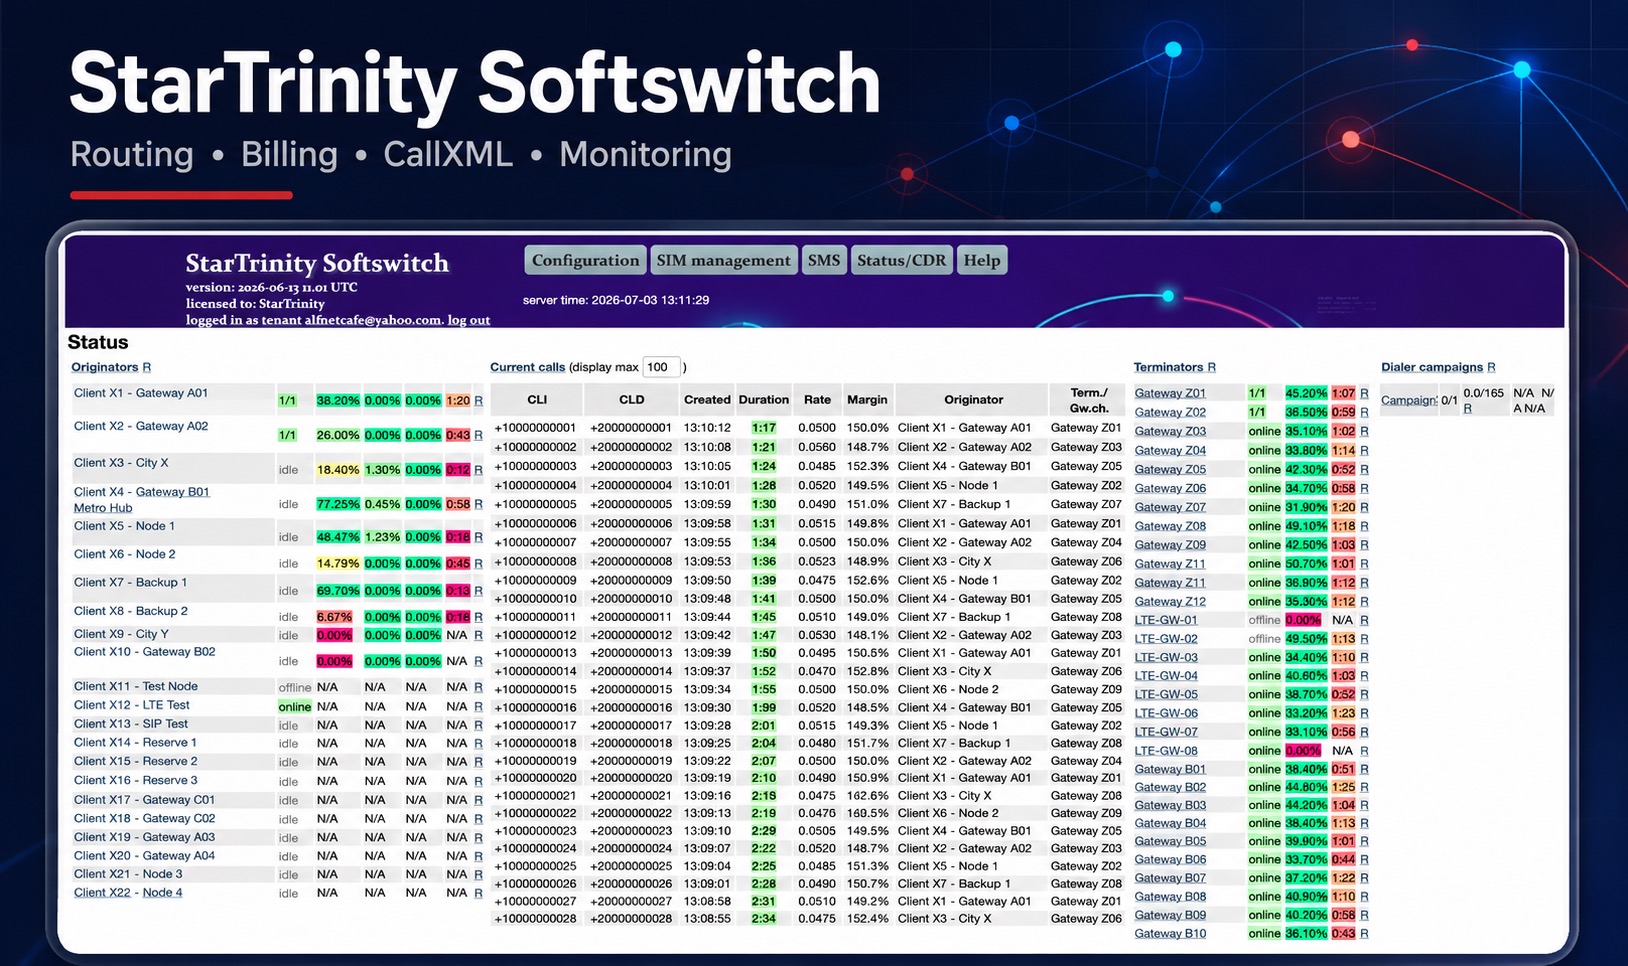Refresh originators via R next to Originators
The image size is (1628, 966).
tap(146, 367)
